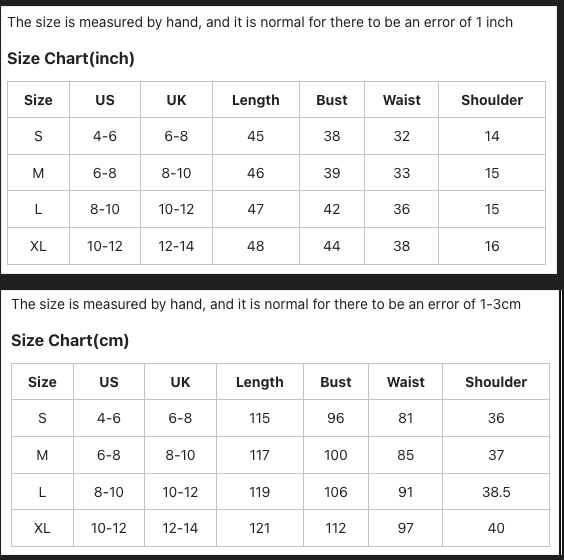Click Shoulder value 38.5 in cm table
This screenshot has width=564, height=560.
coord(496,492)
